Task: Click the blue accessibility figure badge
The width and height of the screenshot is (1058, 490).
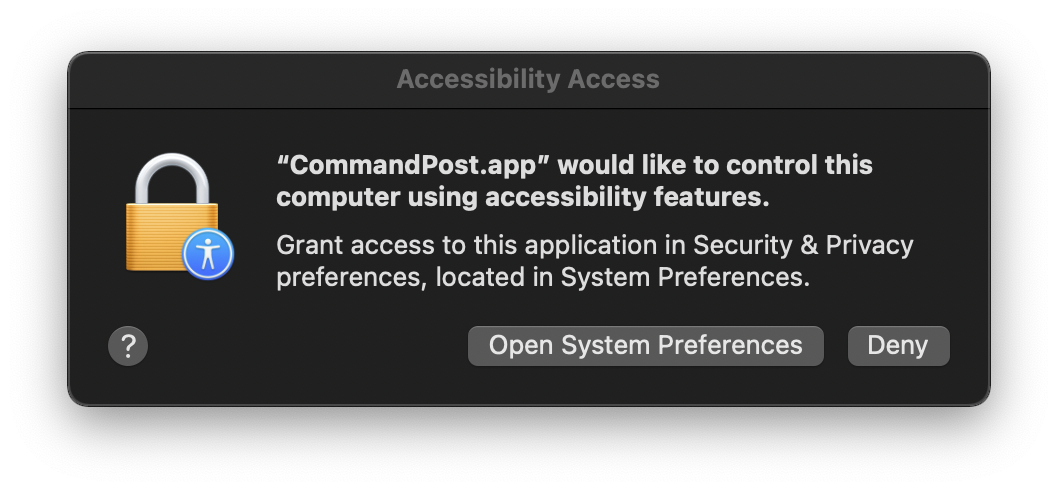Action: (208, 254)
